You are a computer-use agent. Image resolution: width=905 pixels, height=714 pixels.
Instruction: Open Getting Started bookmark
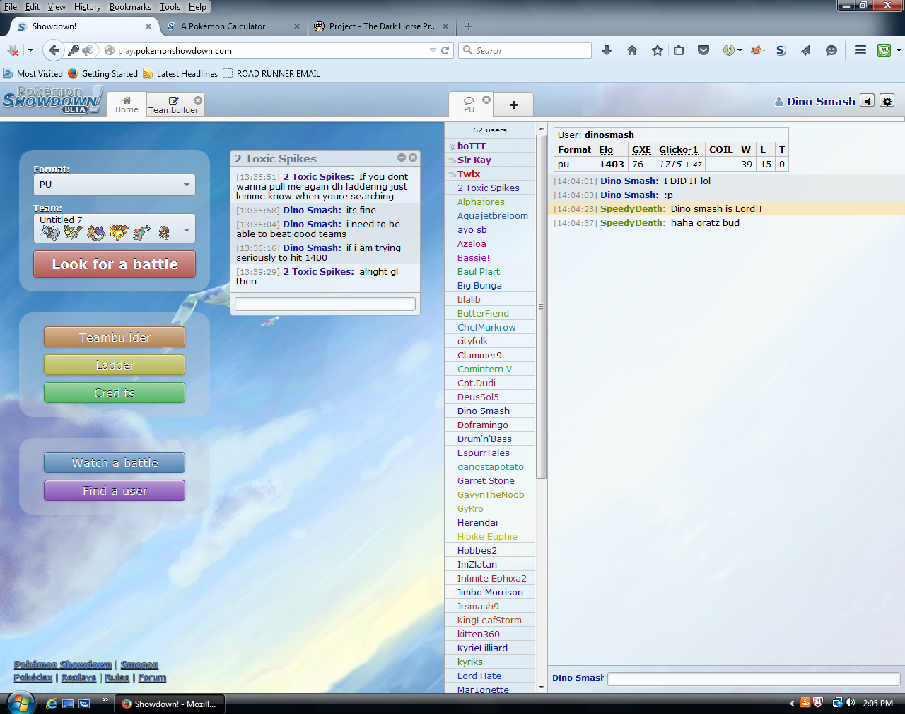[103, 73]
